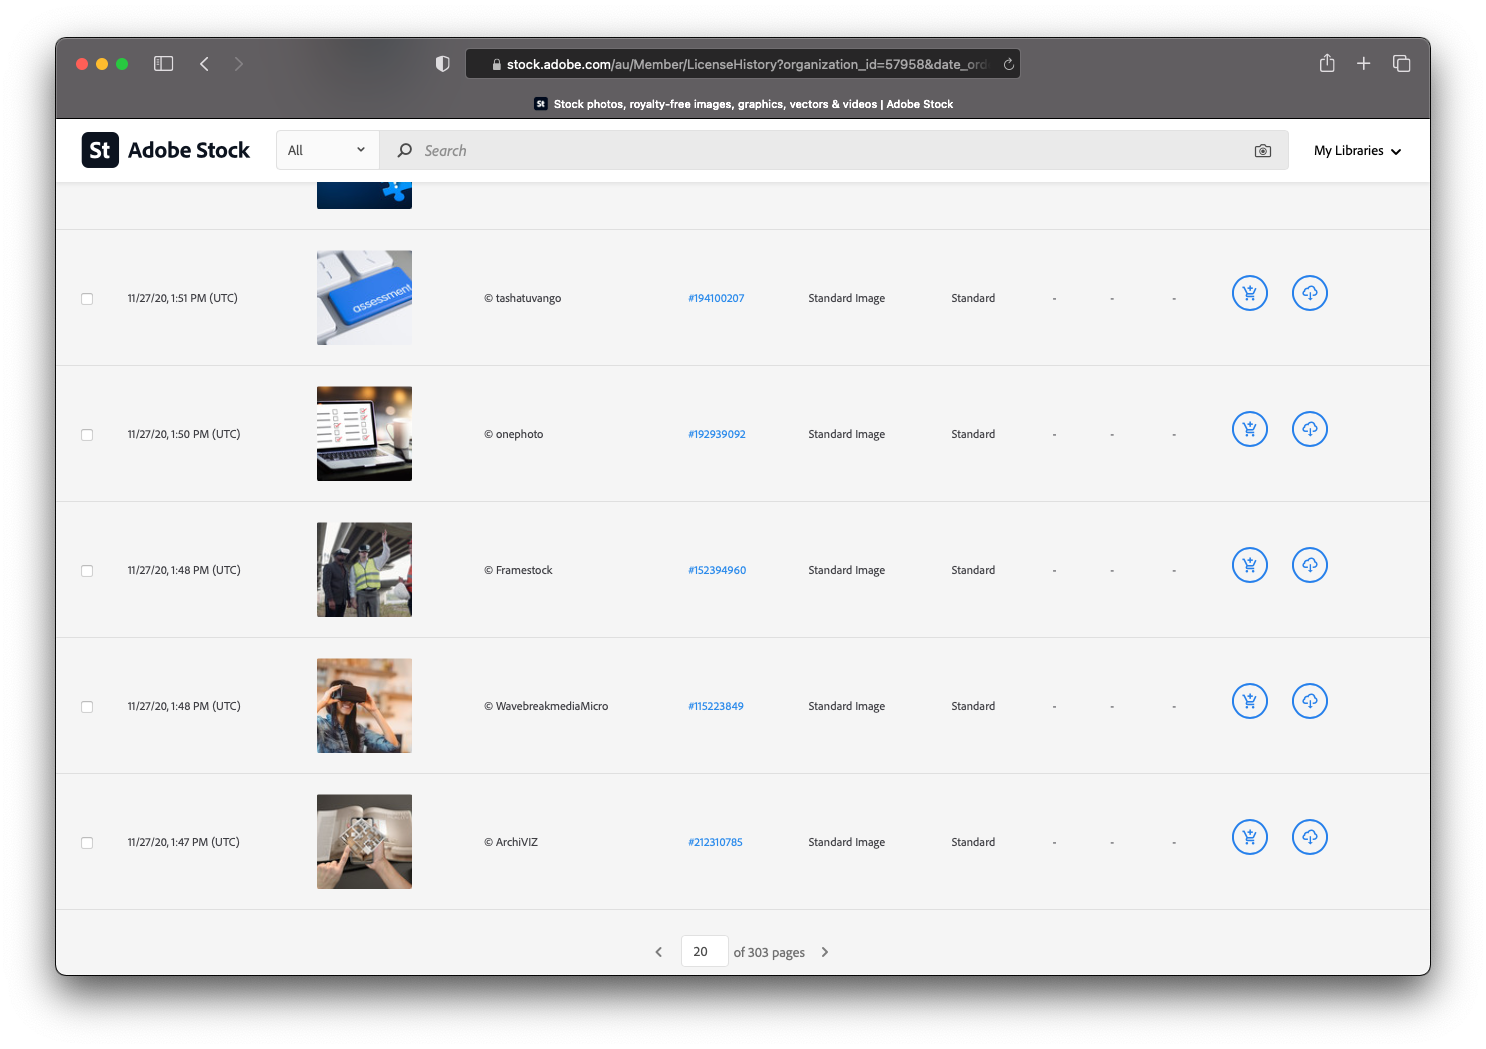This screenshot has width=1486, height=1049.
Task: Open asset link #194100207
Action: tap(716, 298)
